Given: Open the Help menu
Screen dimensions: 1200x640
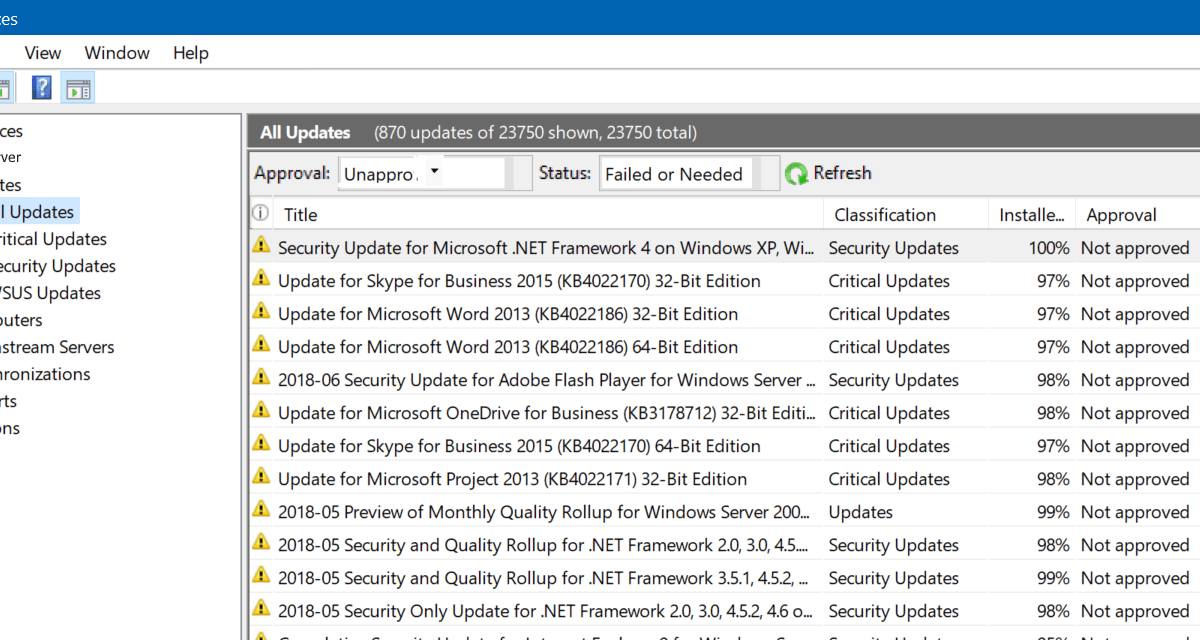Looking at the screenshot, I should [x=190, y=53].
